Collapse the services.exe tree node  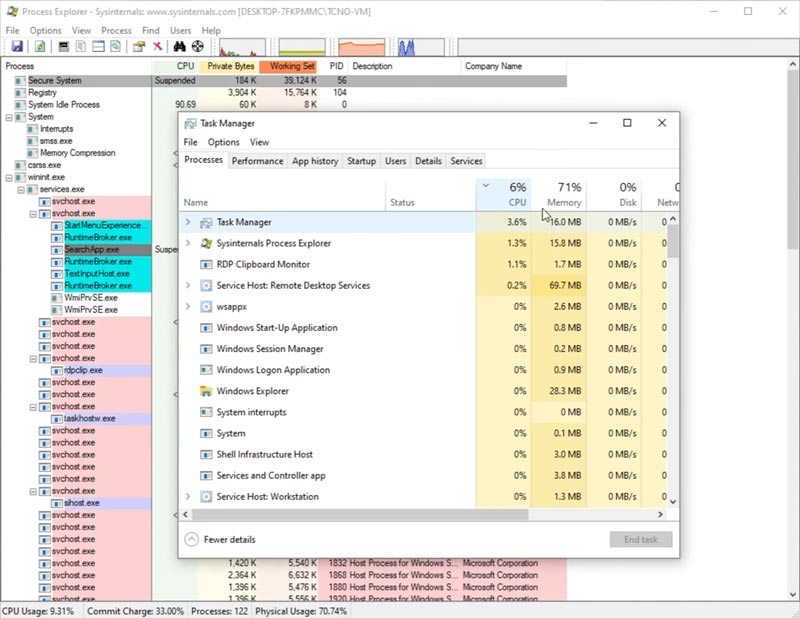21,190
